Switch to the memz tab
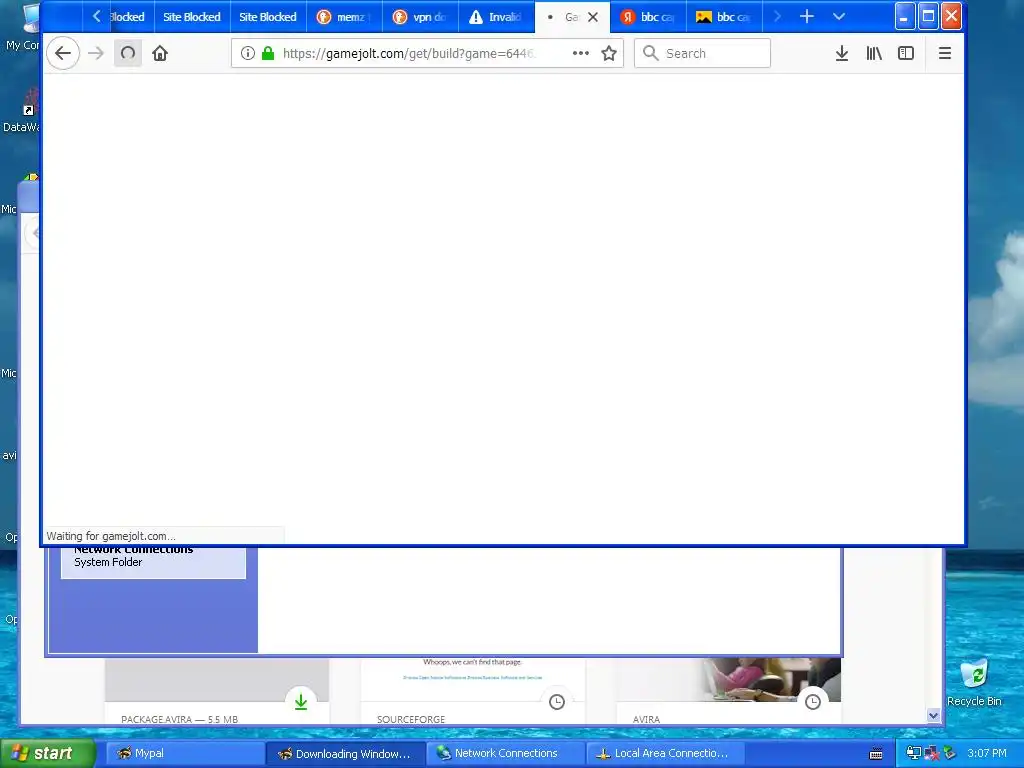The image size is (1024, 768). coord(344,17)
